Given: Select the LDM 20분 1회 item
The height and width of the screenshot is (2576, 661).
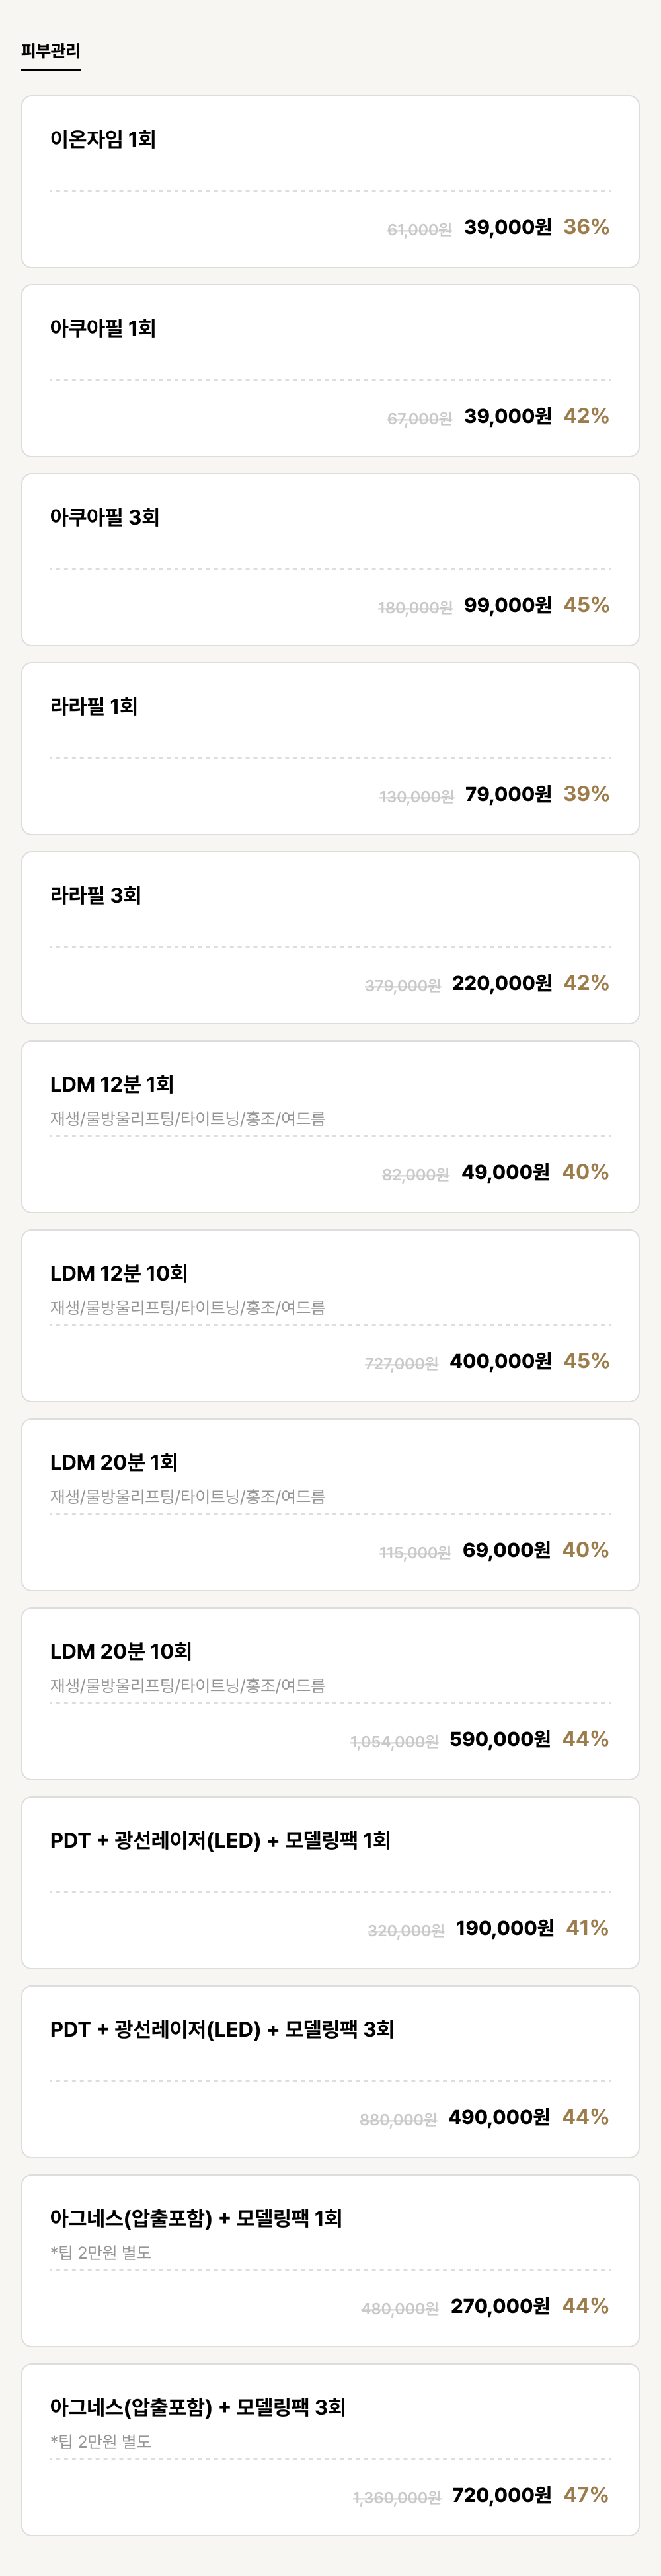Looking at the screenshot, I should pyautogui.click(x=330, y=1505).
